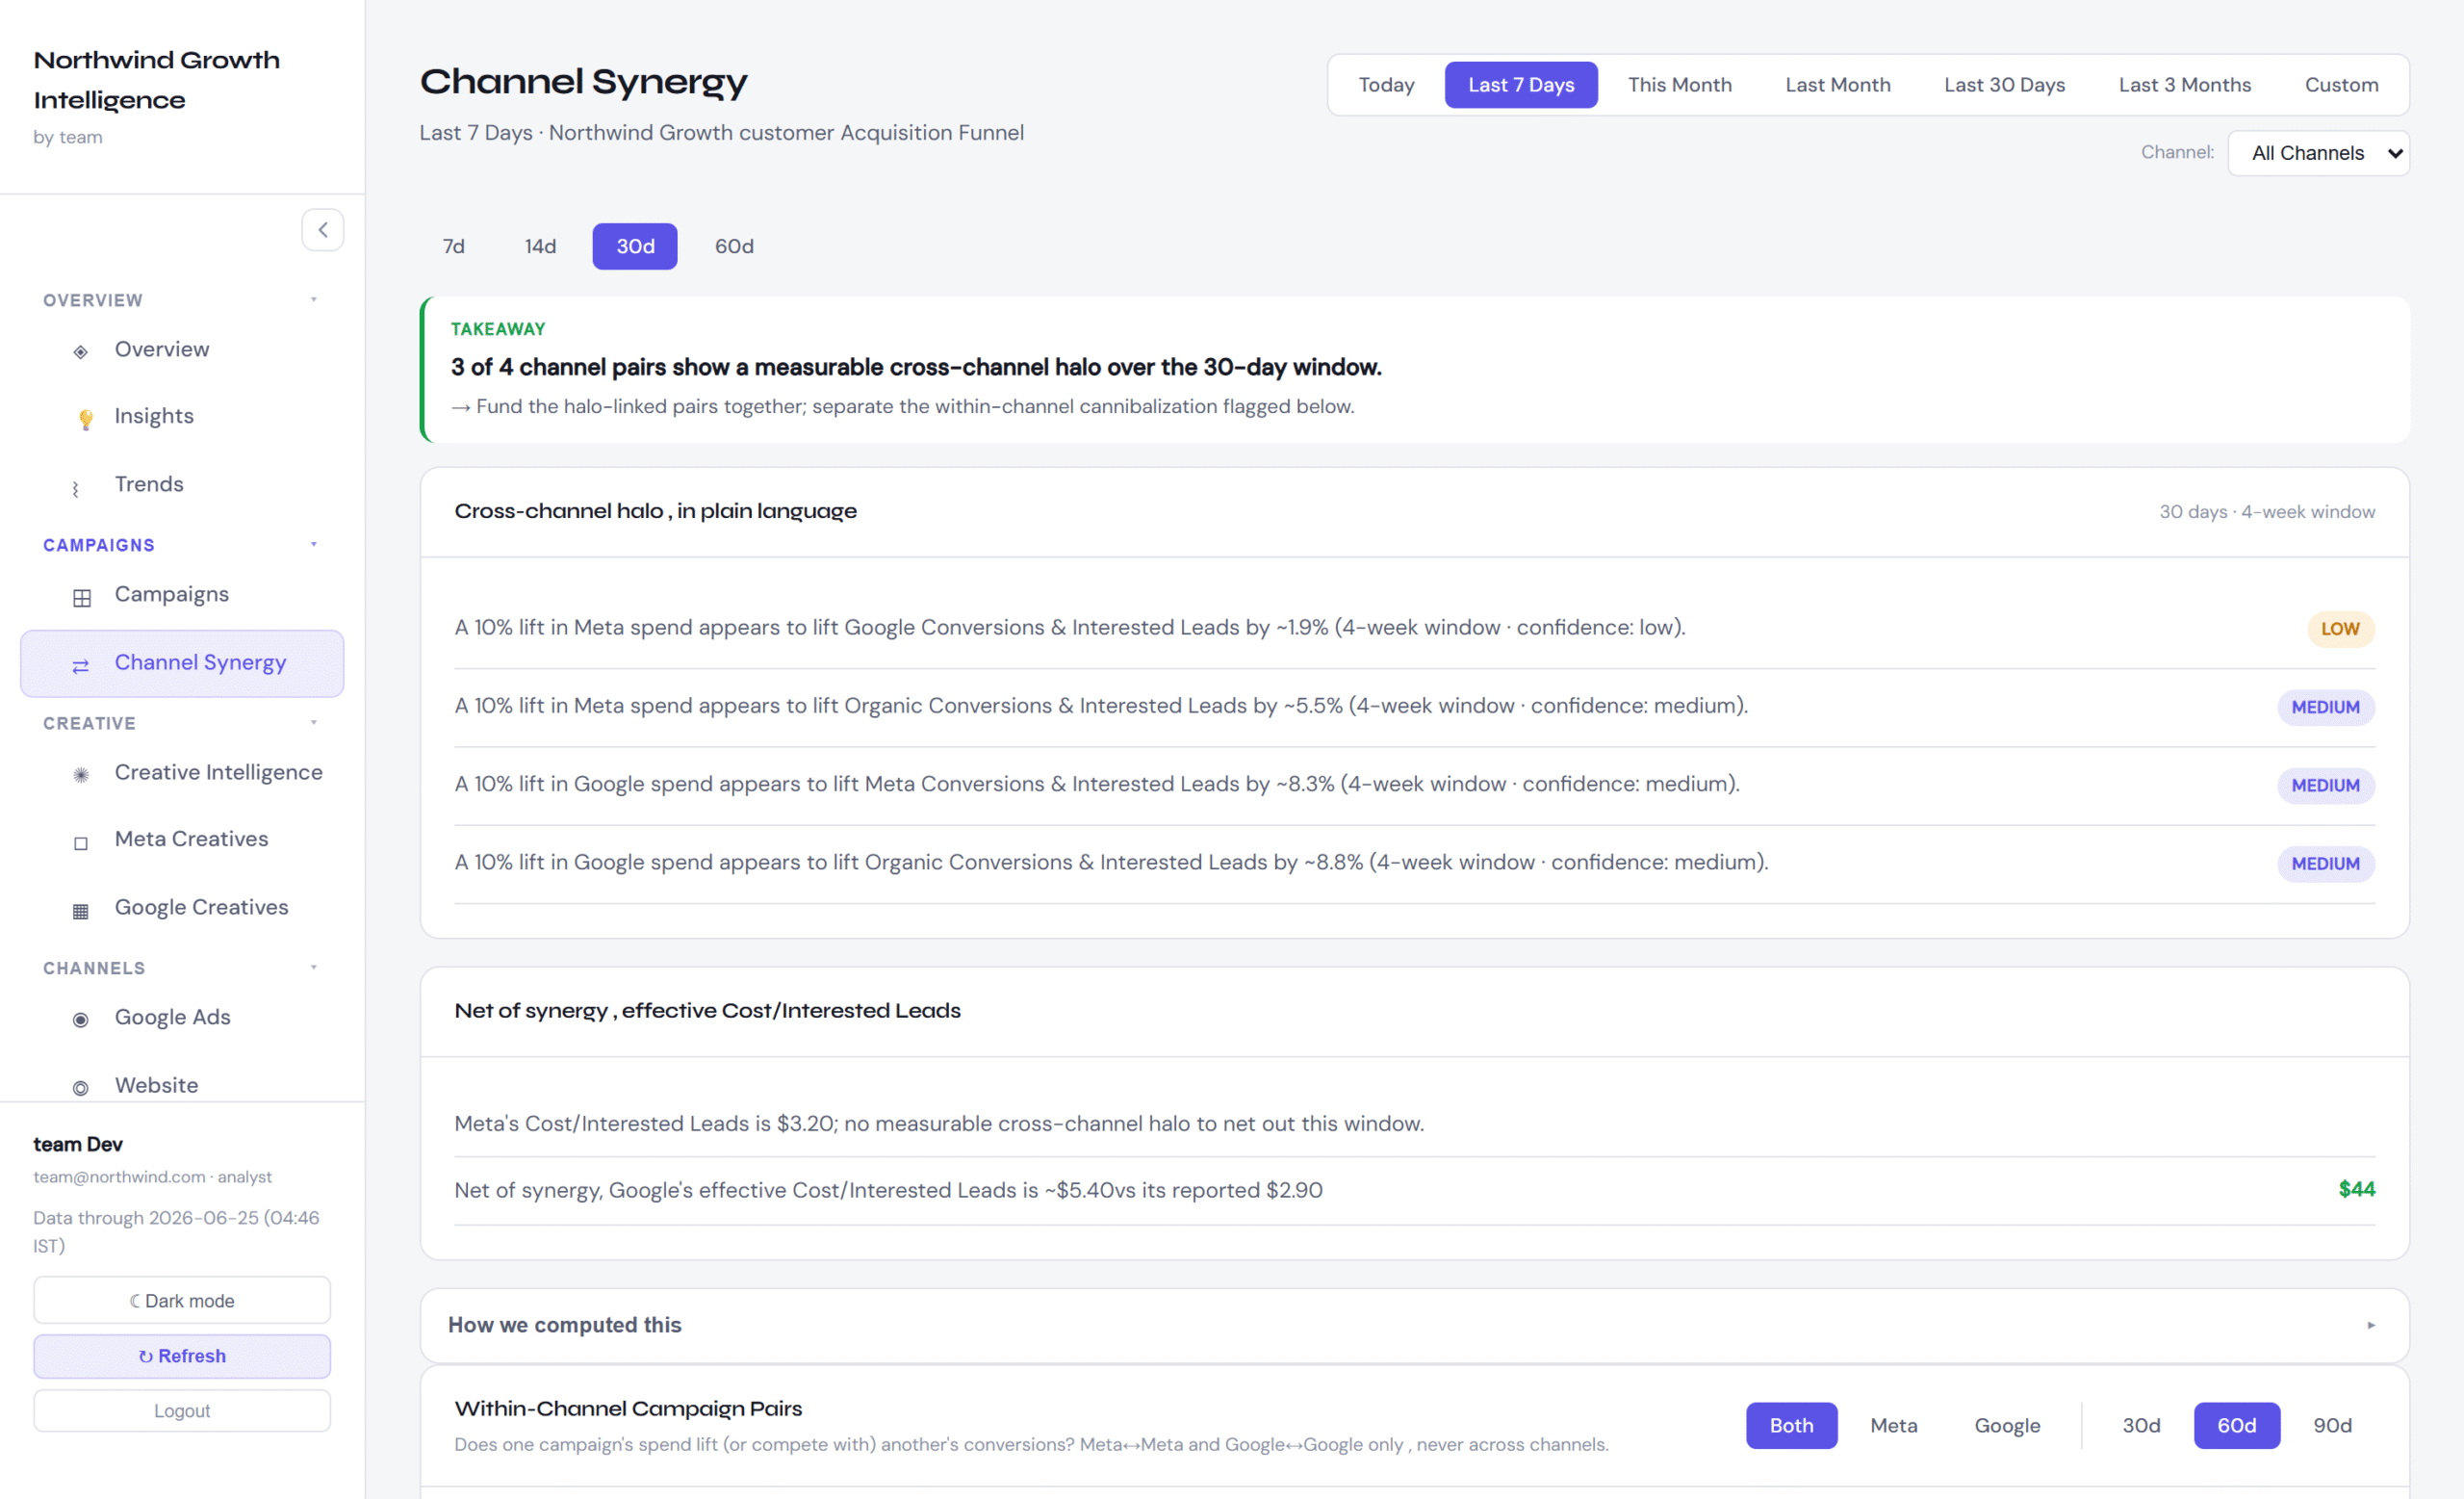The height and width of the screenshot is (1499, 2464).
Task: Click the TAKEAWAY headline text
Action: 916,367
